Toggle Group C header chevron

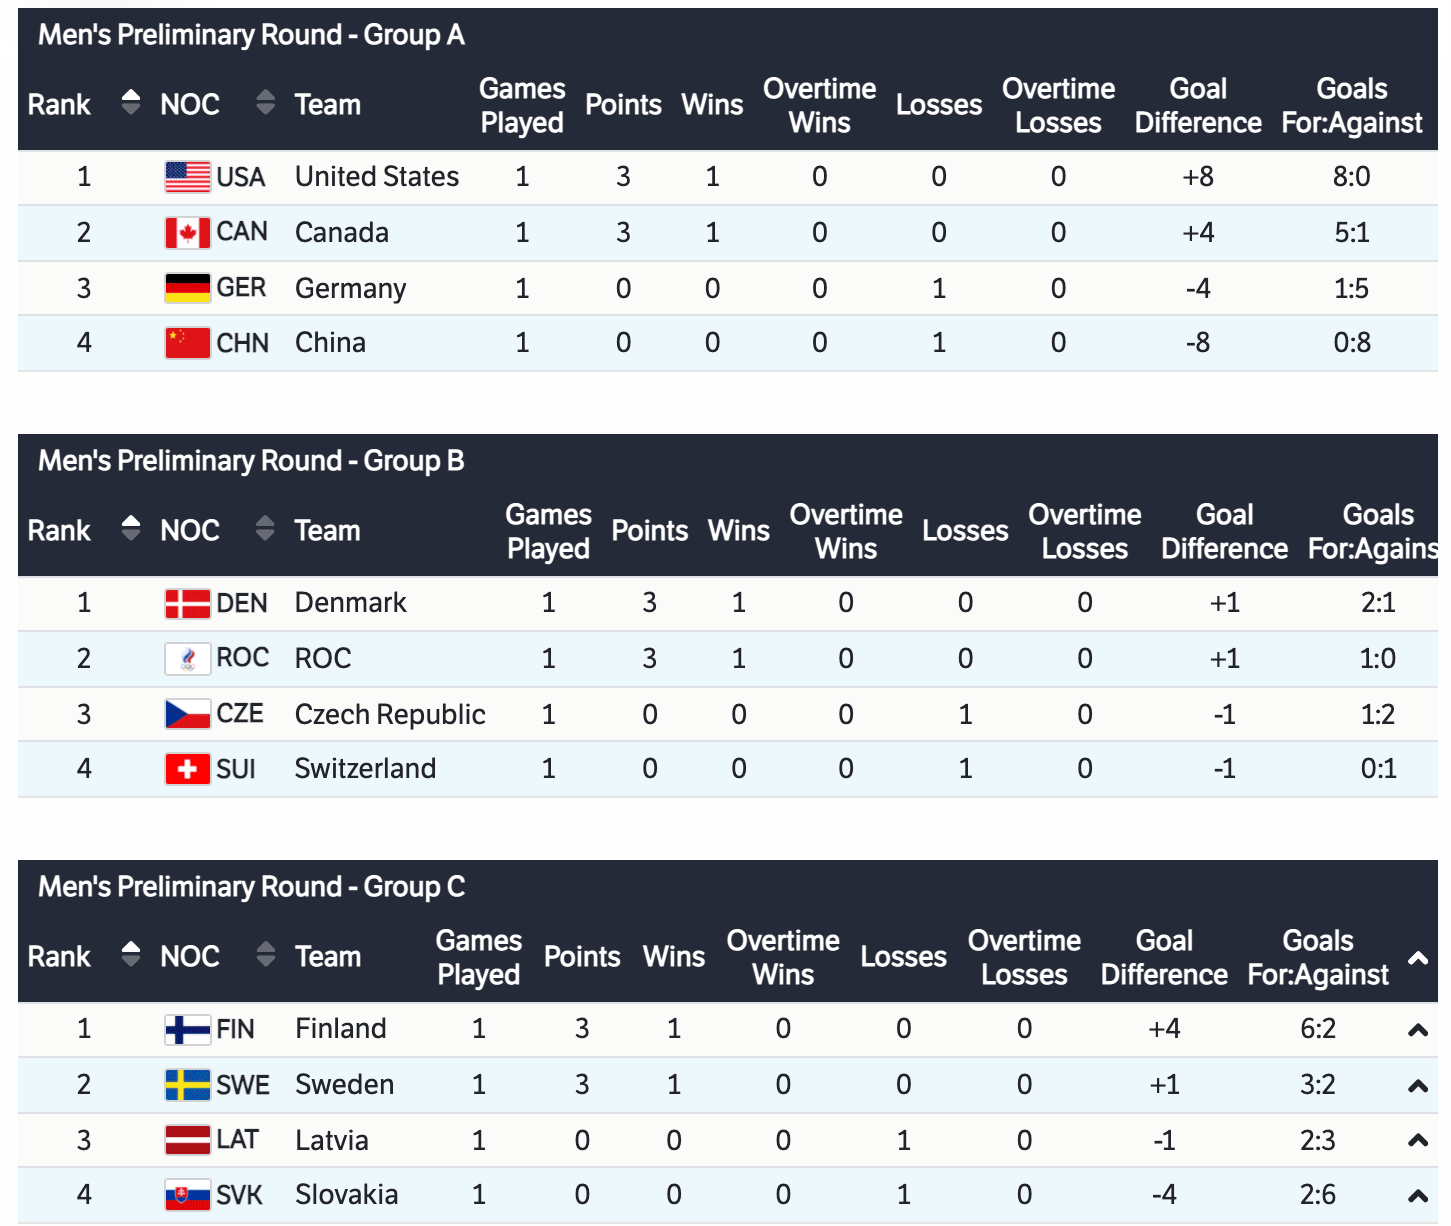(x=1417, y=958)
